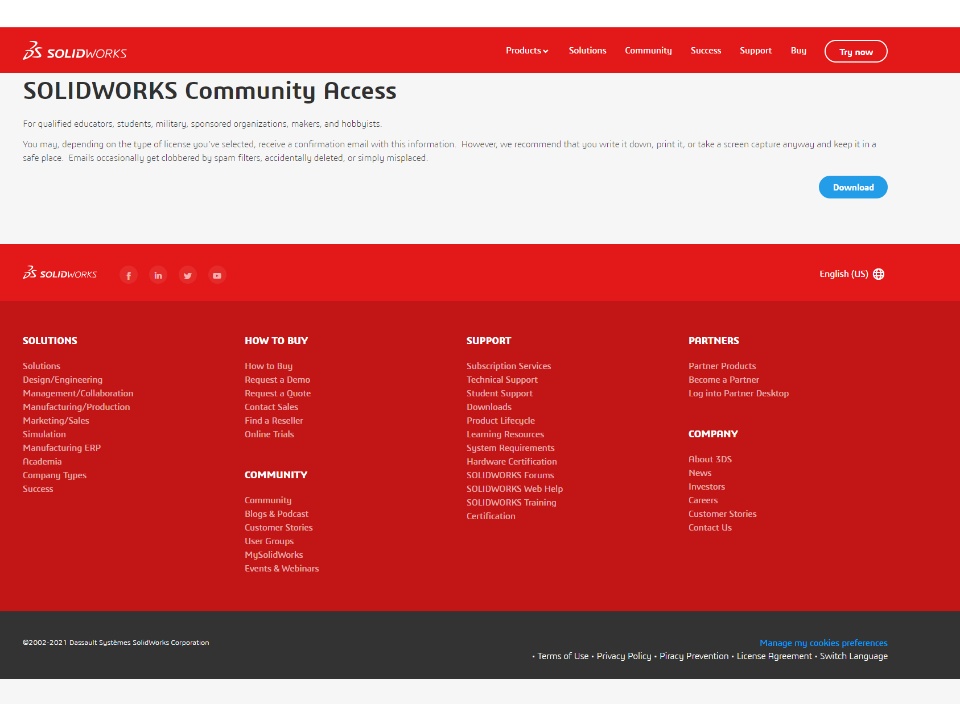
Task: Open Marketing/Sales footer link
Action: pyautogui.click(x=56, y=421)
